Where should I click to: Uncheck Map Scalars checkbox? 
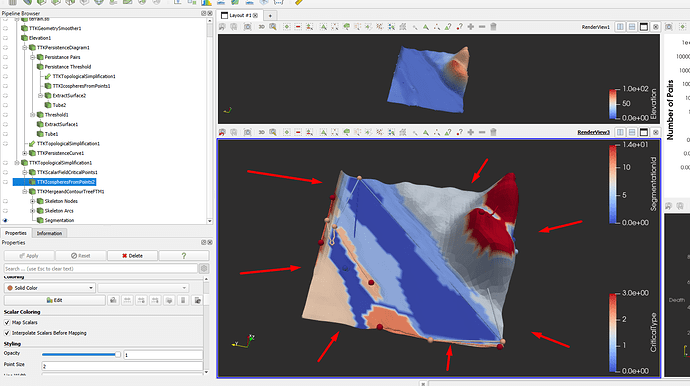7,323
